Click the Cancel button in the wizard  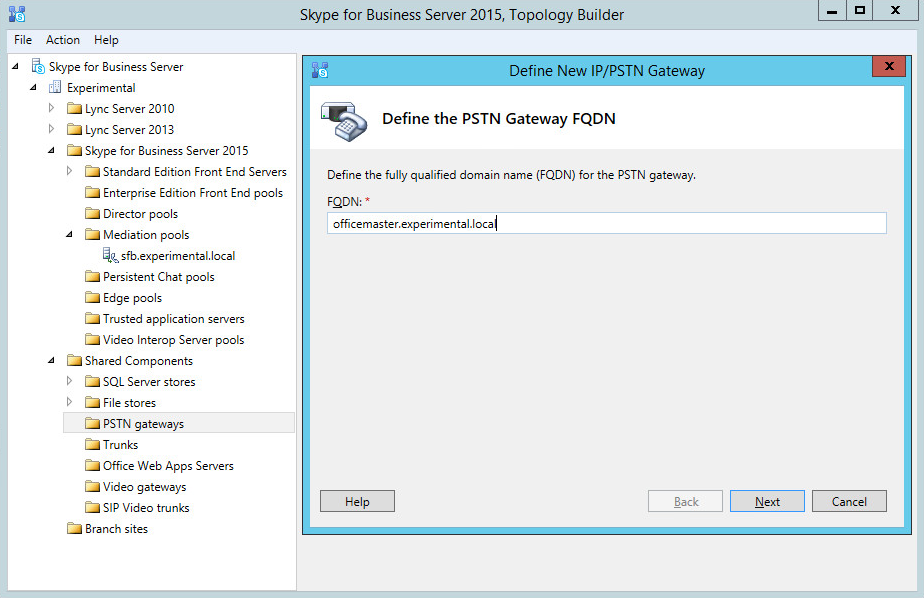849,502
